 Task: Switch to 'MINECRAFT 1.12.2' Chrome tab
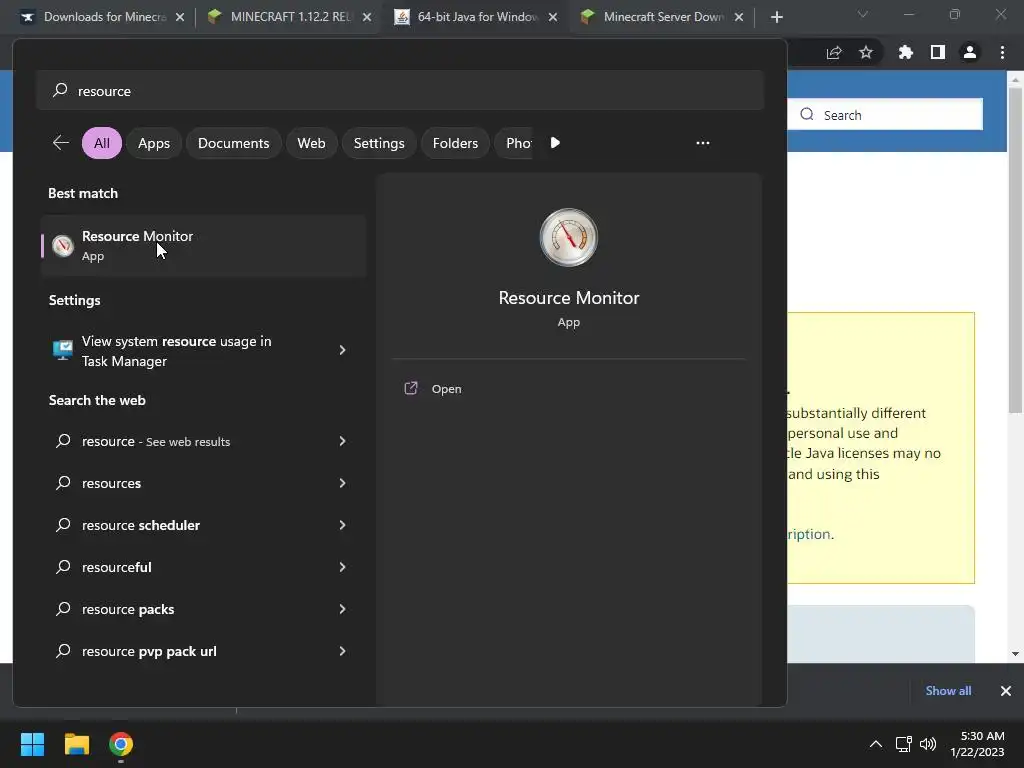tap(287, 17)
